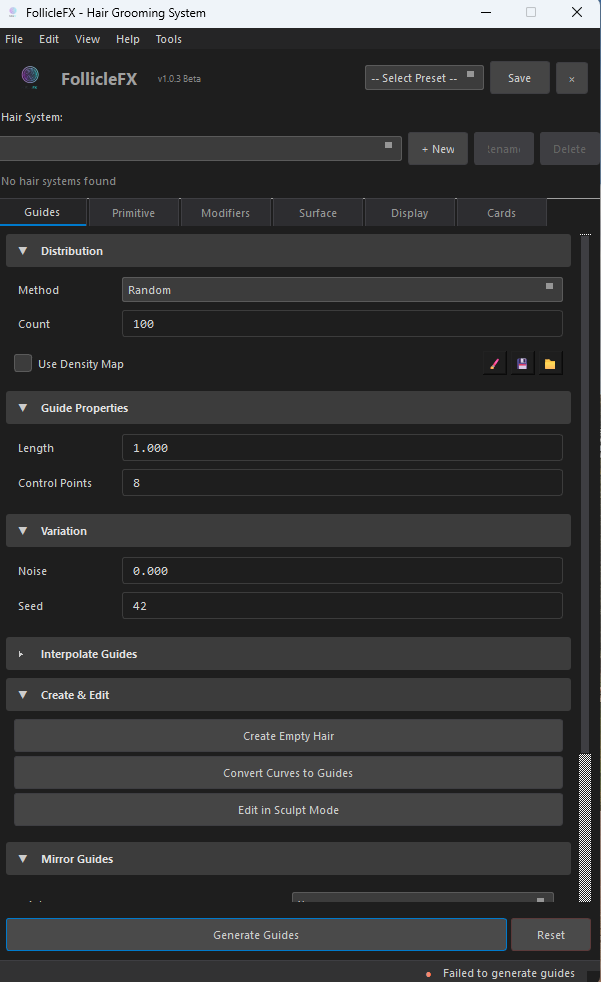The height and width of the screenshot is (982, 601).
Task: Click the red status indicator dot
Action: pyautogui.click(x=428, y=974)
